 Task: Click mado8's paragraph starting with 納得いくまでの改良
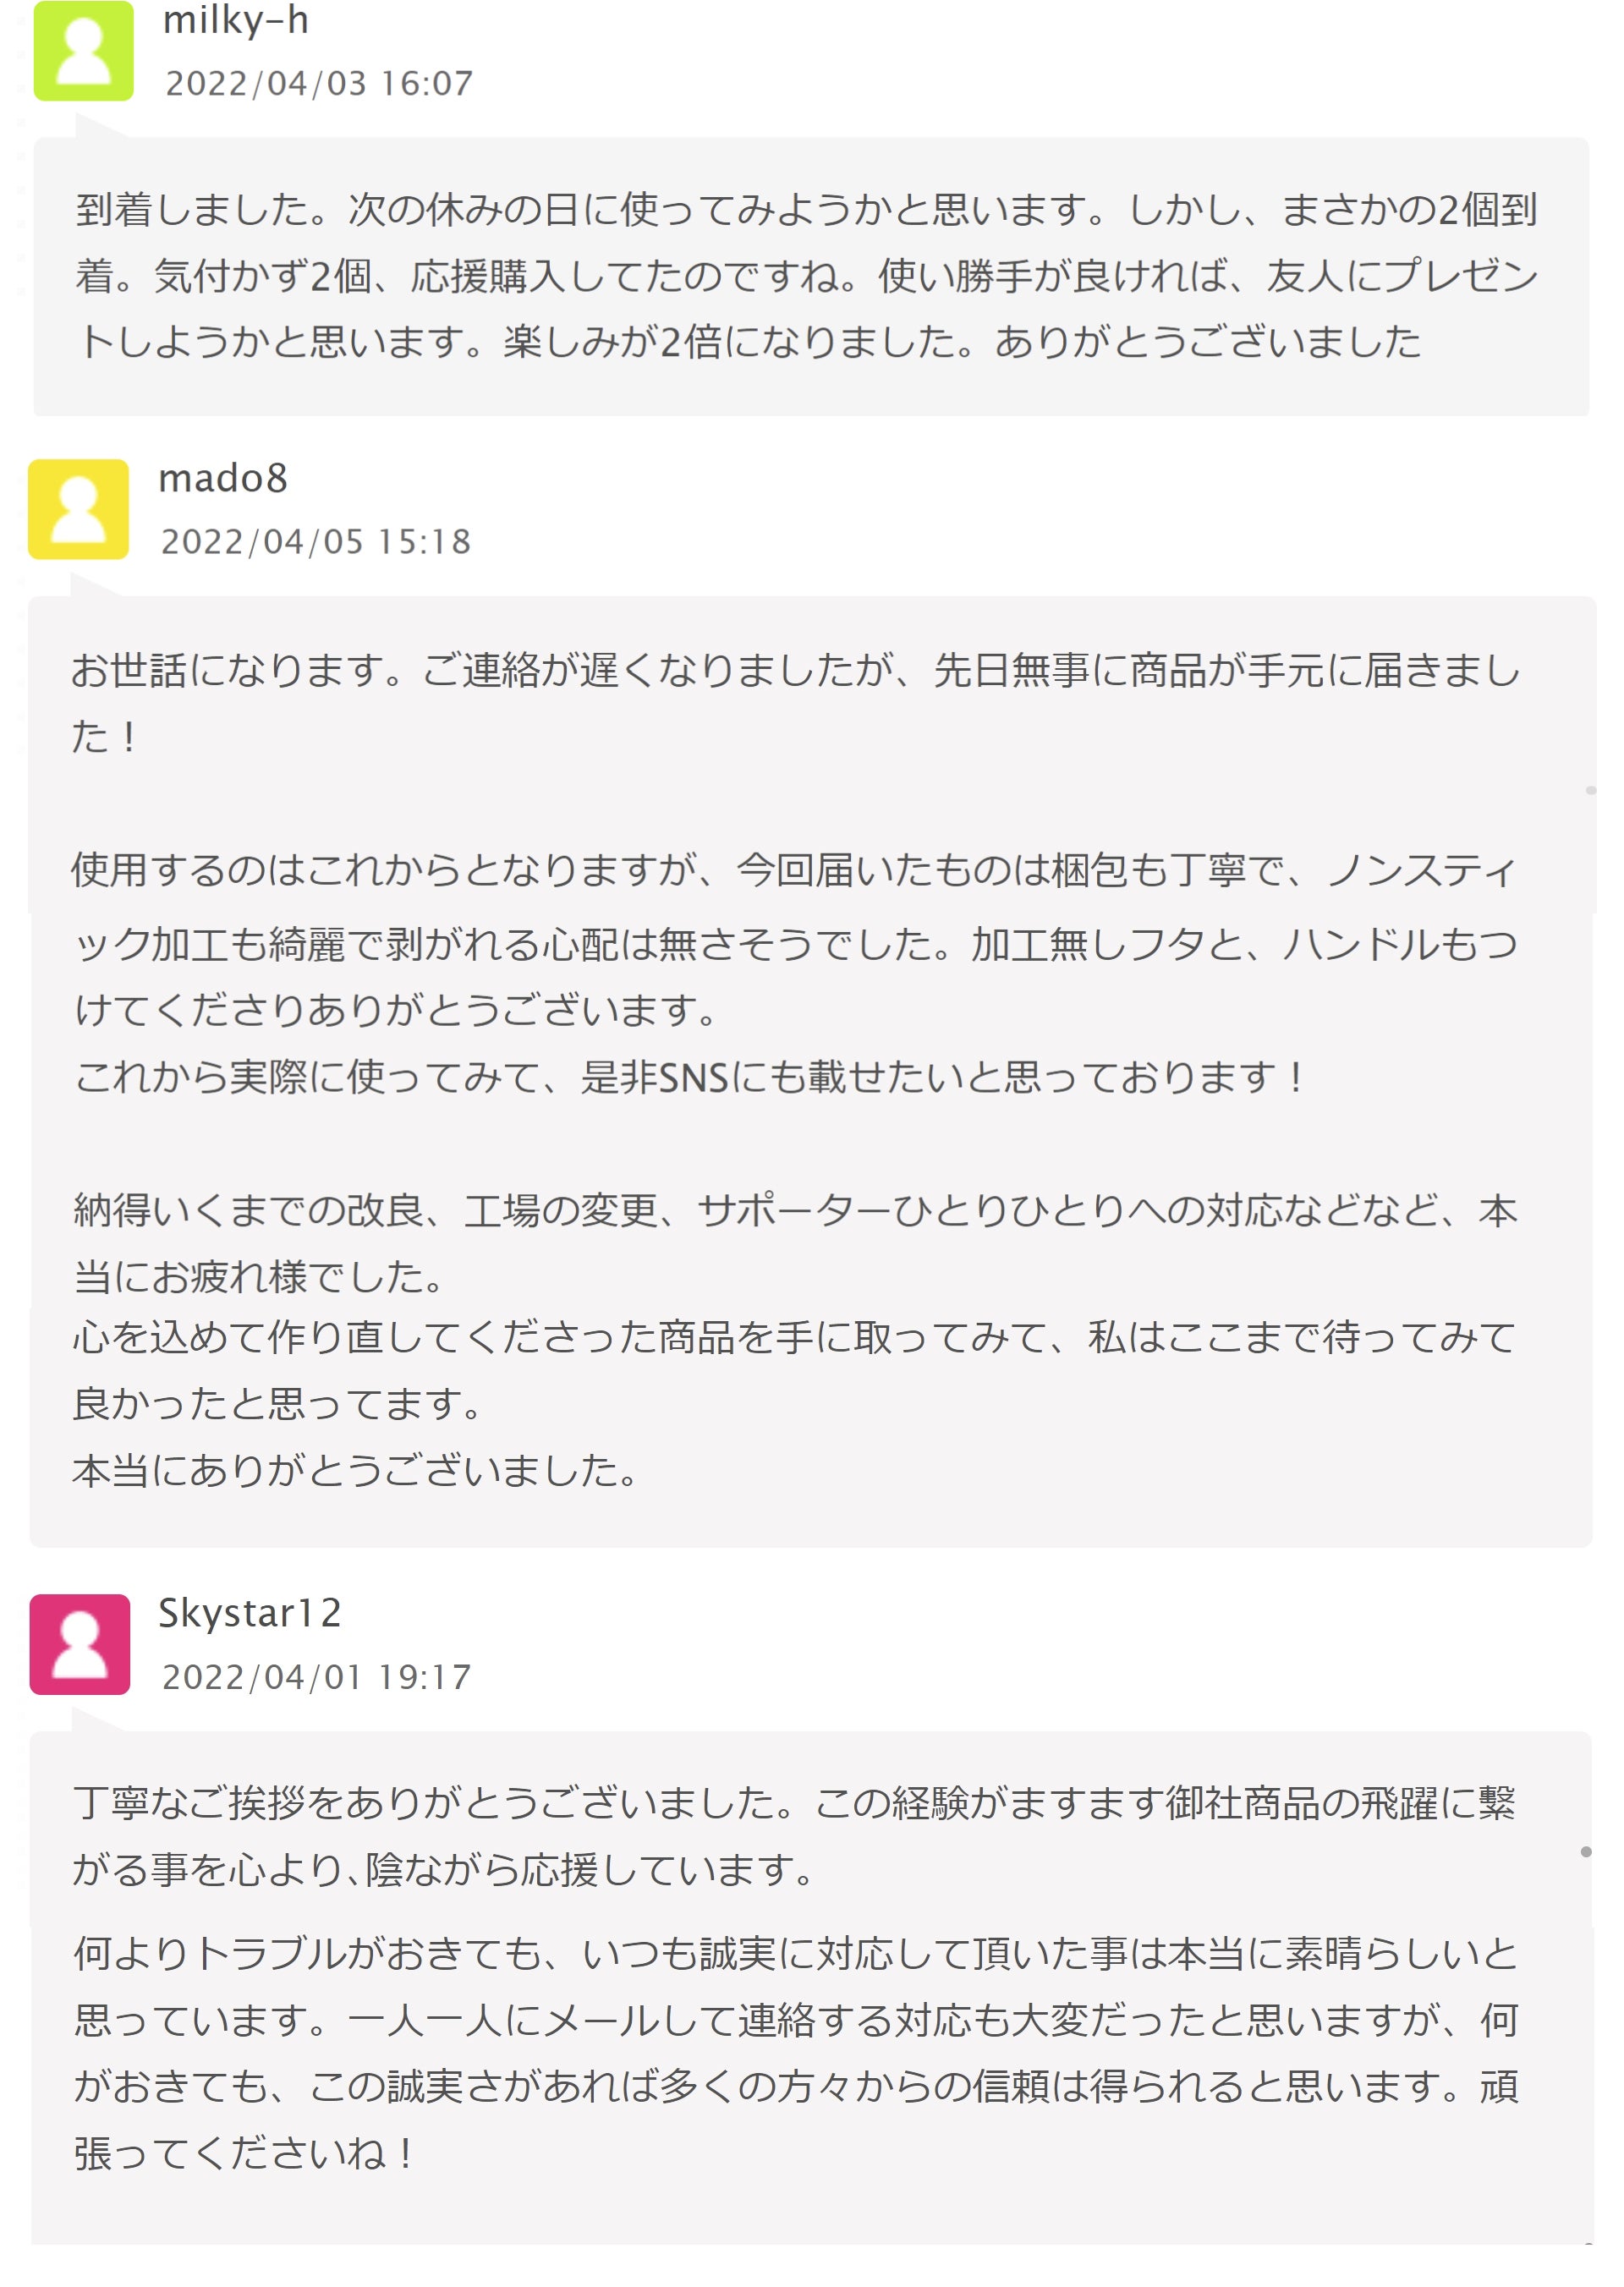pyautogui.click(x=796, y=1243)
